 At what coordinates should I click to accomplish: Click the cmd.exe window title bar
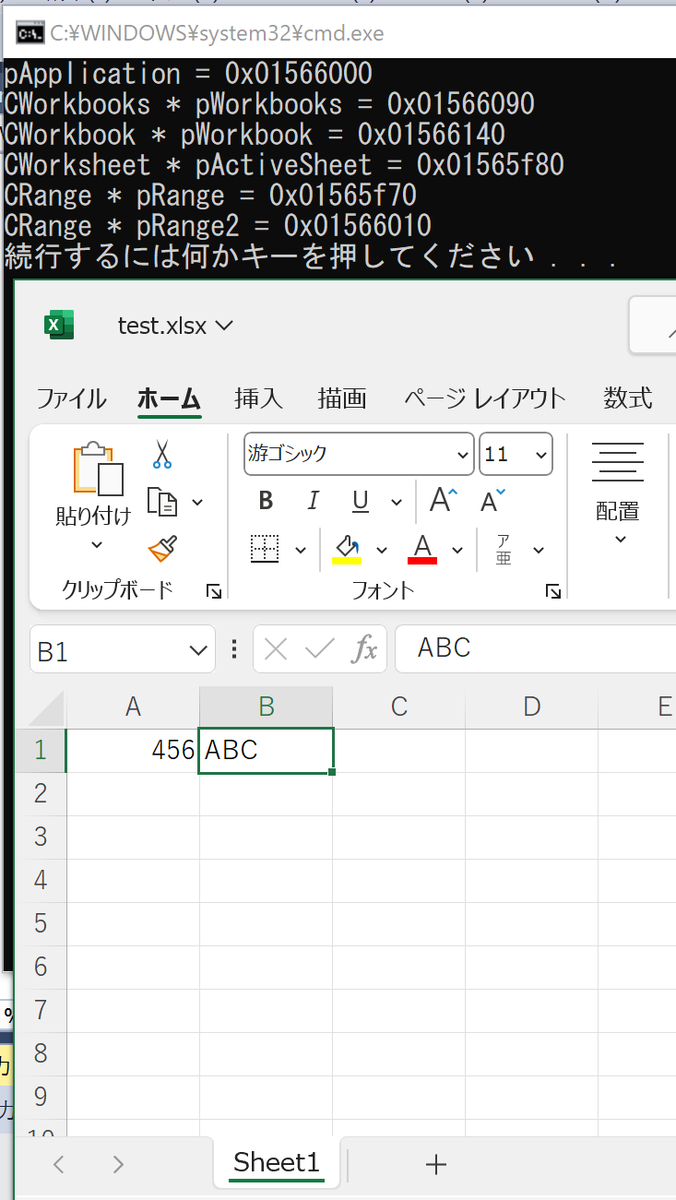[x=340, y=34]
